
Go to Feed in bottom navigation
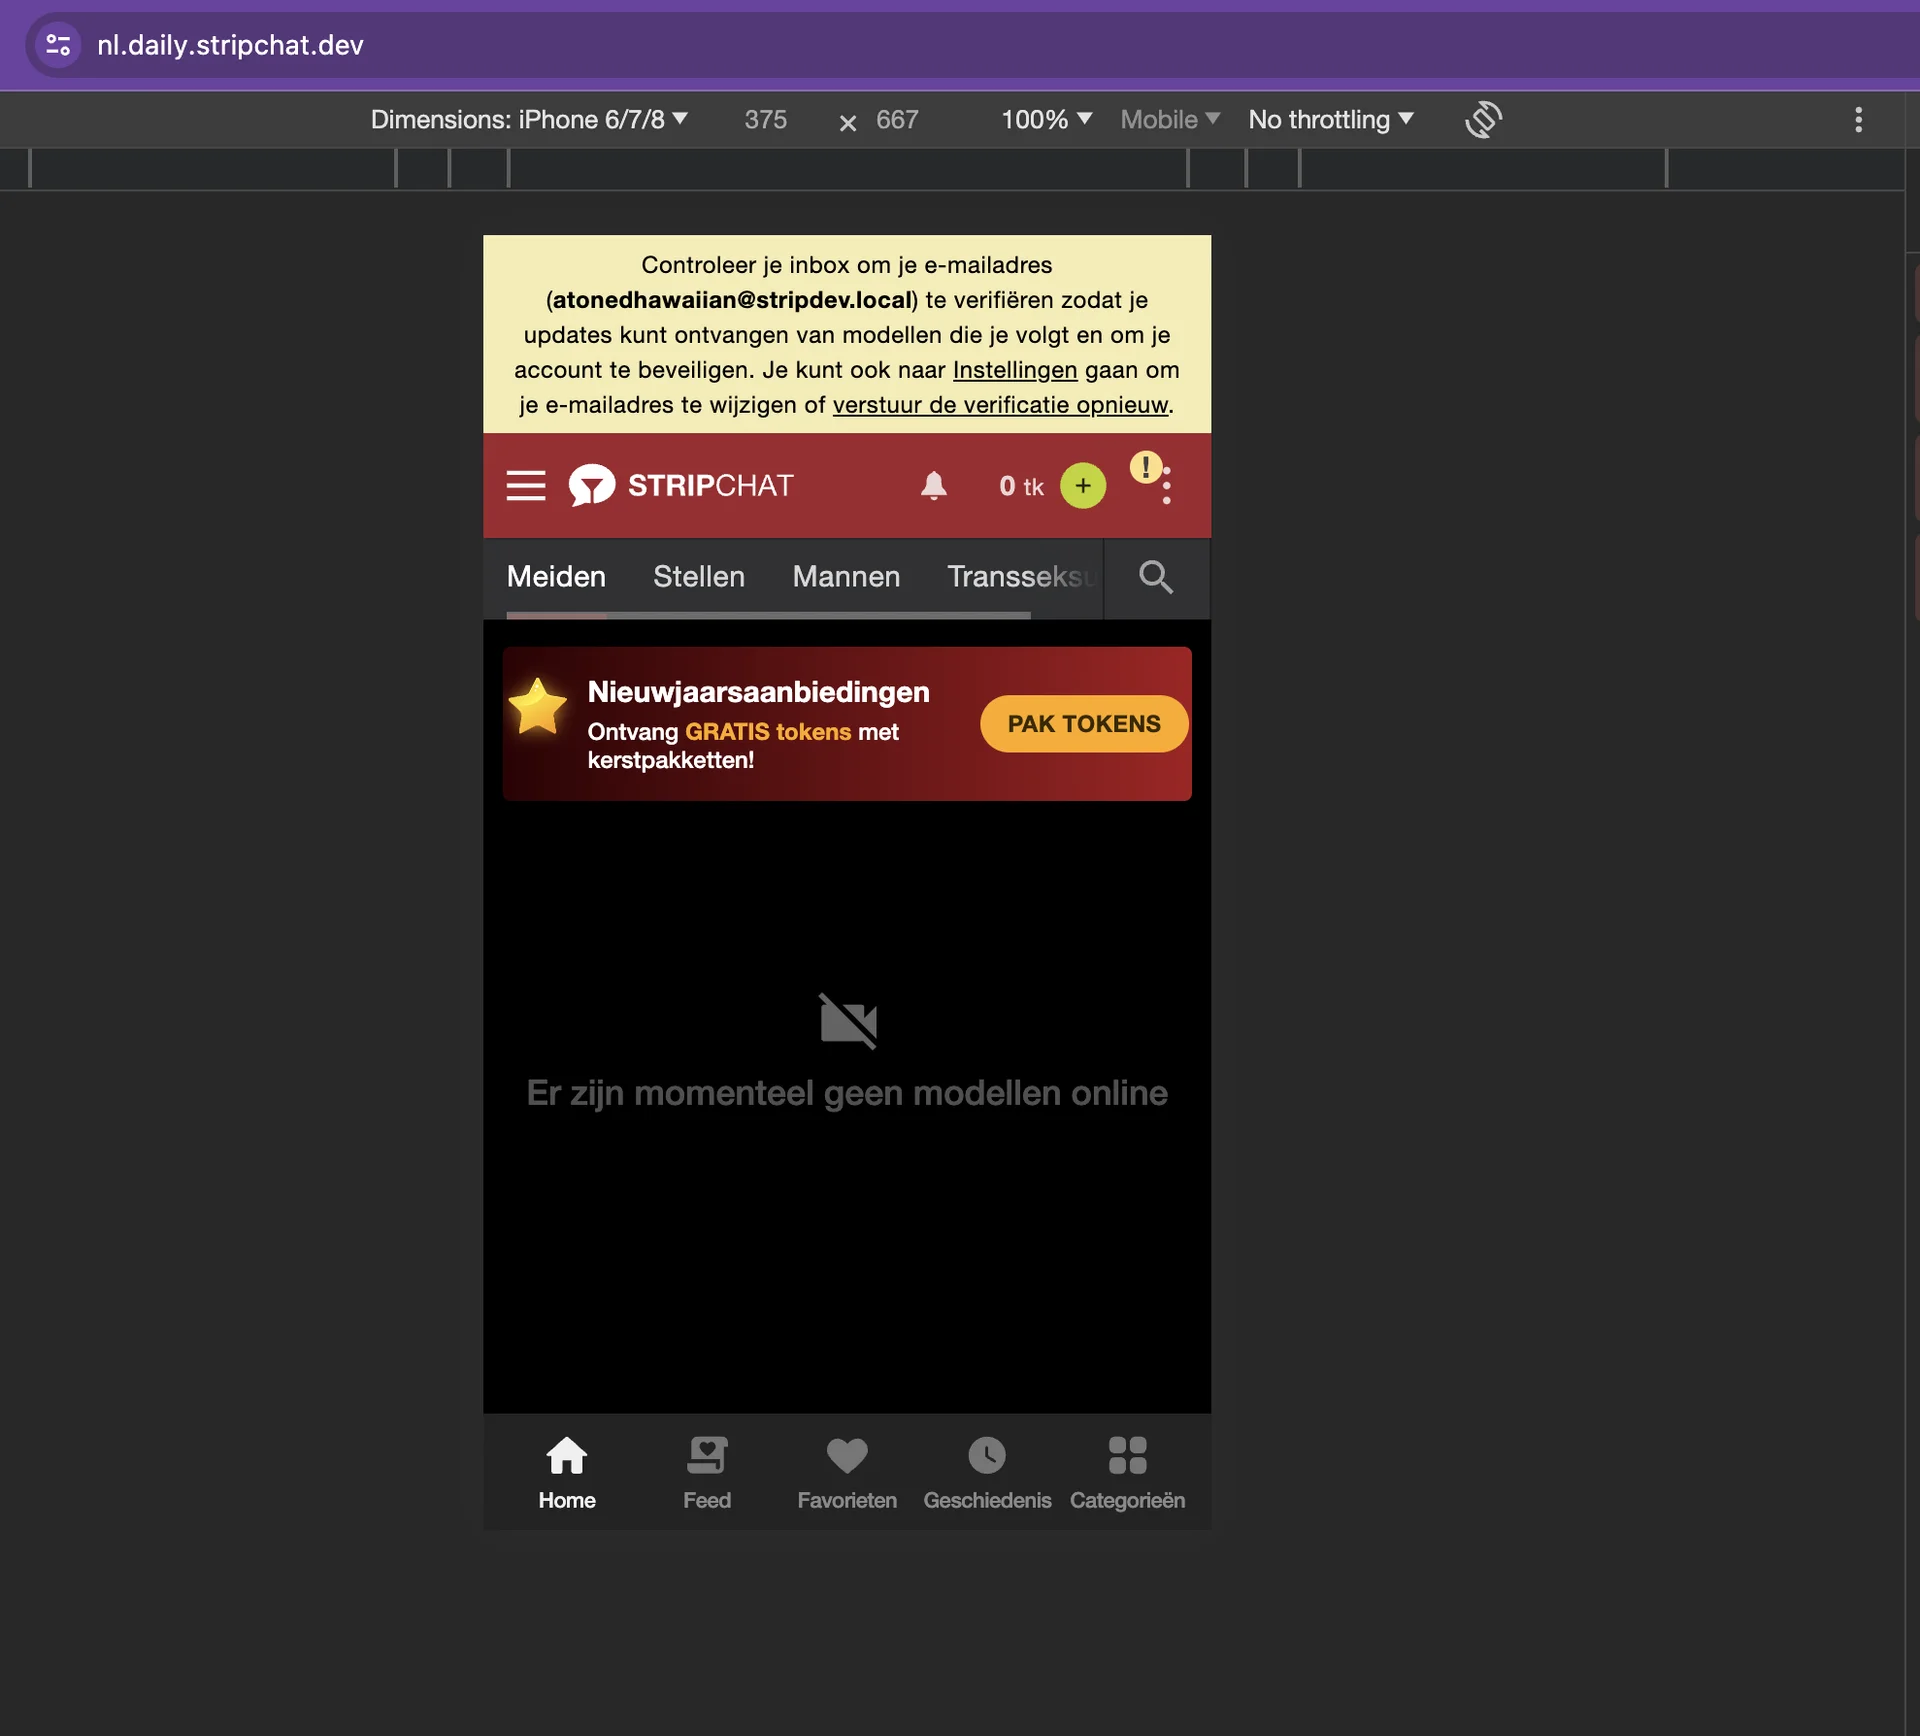click(707, 1472)
